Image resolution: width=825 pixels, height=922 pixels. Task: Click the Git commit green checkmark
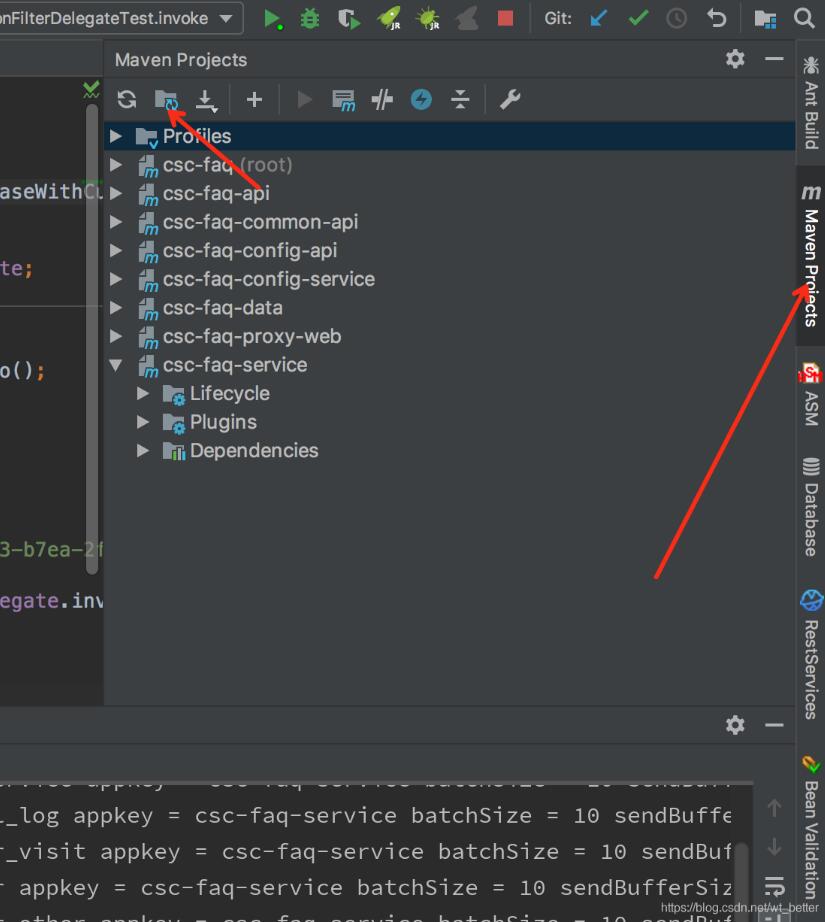tap(638, 18)
